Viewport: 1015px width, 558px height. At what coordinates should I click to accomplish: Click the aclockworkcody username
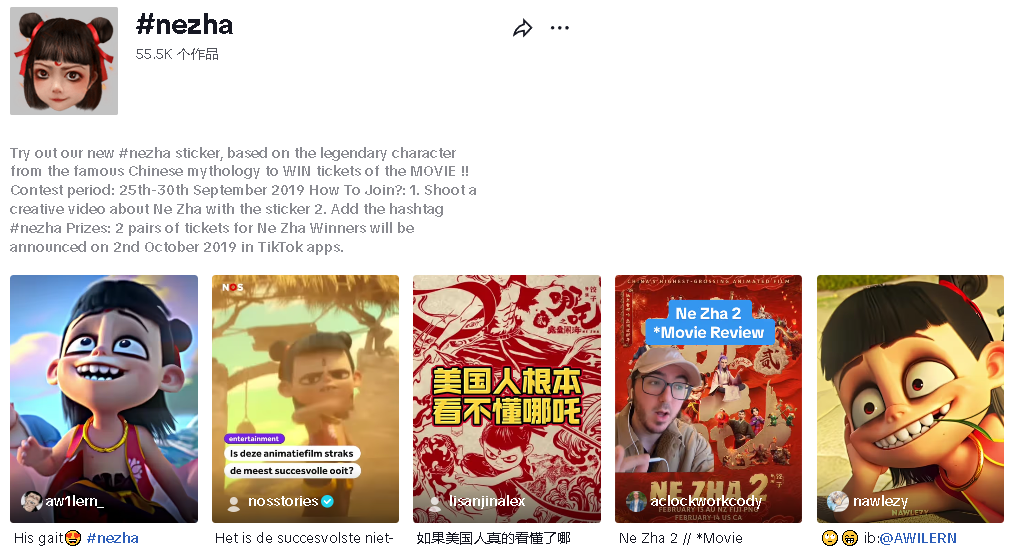pyautogui.click(x=706, y=501)
